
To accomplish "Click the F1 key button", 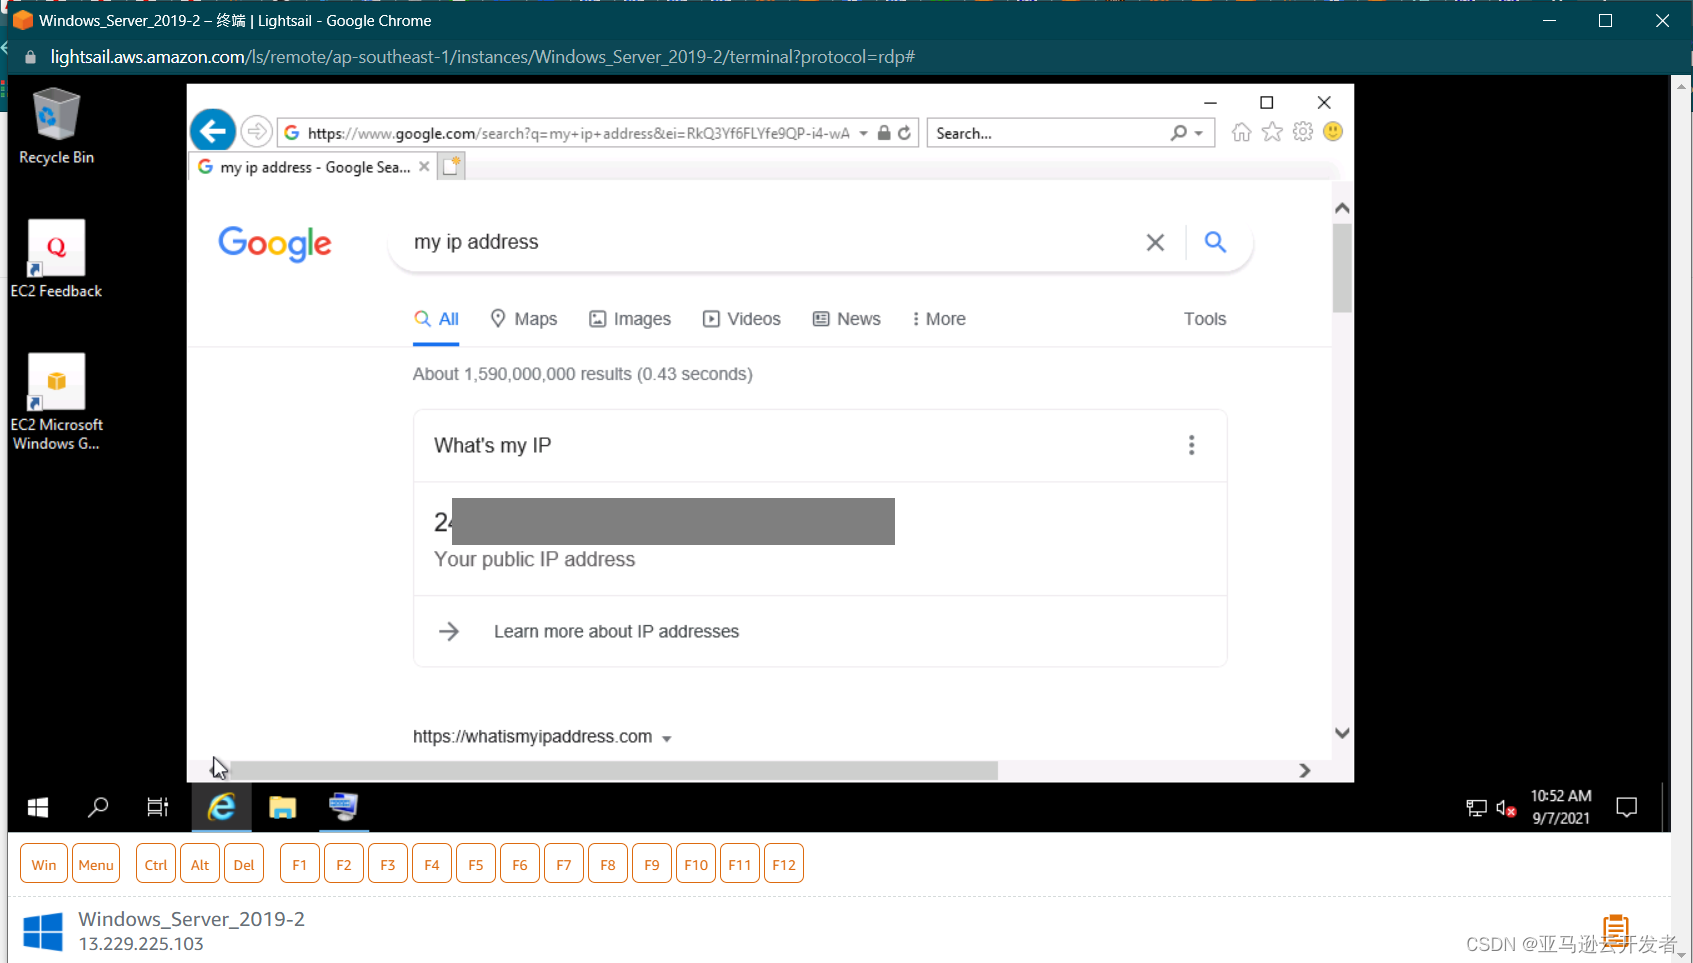I will coord(300,864).
